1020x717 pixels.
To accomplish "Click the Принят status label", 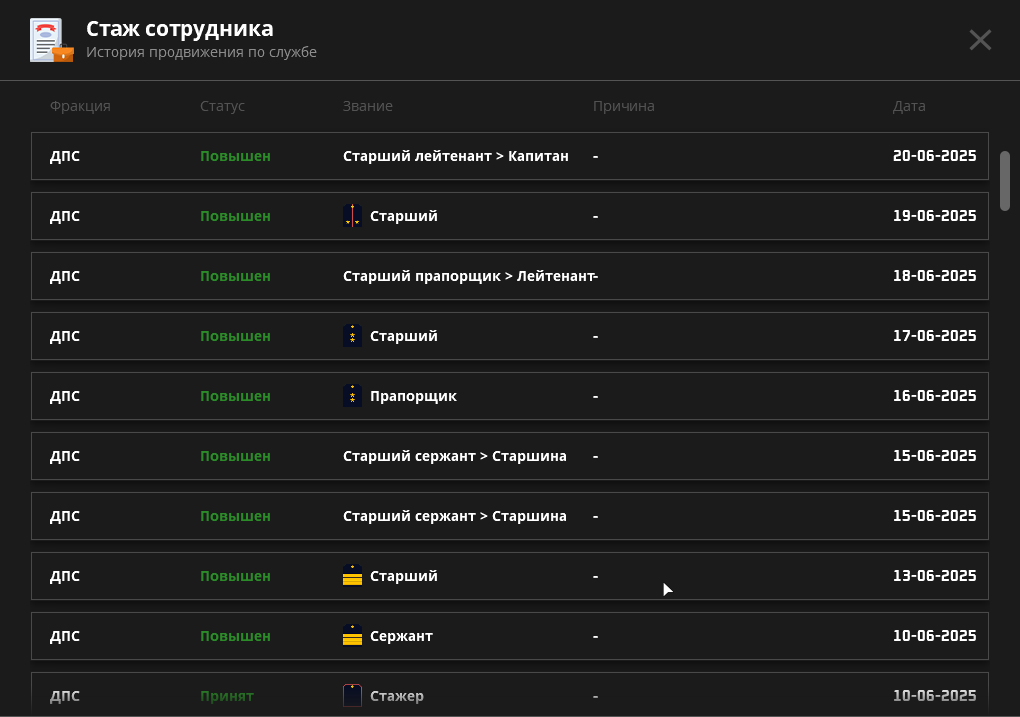I will click(227, 696).
